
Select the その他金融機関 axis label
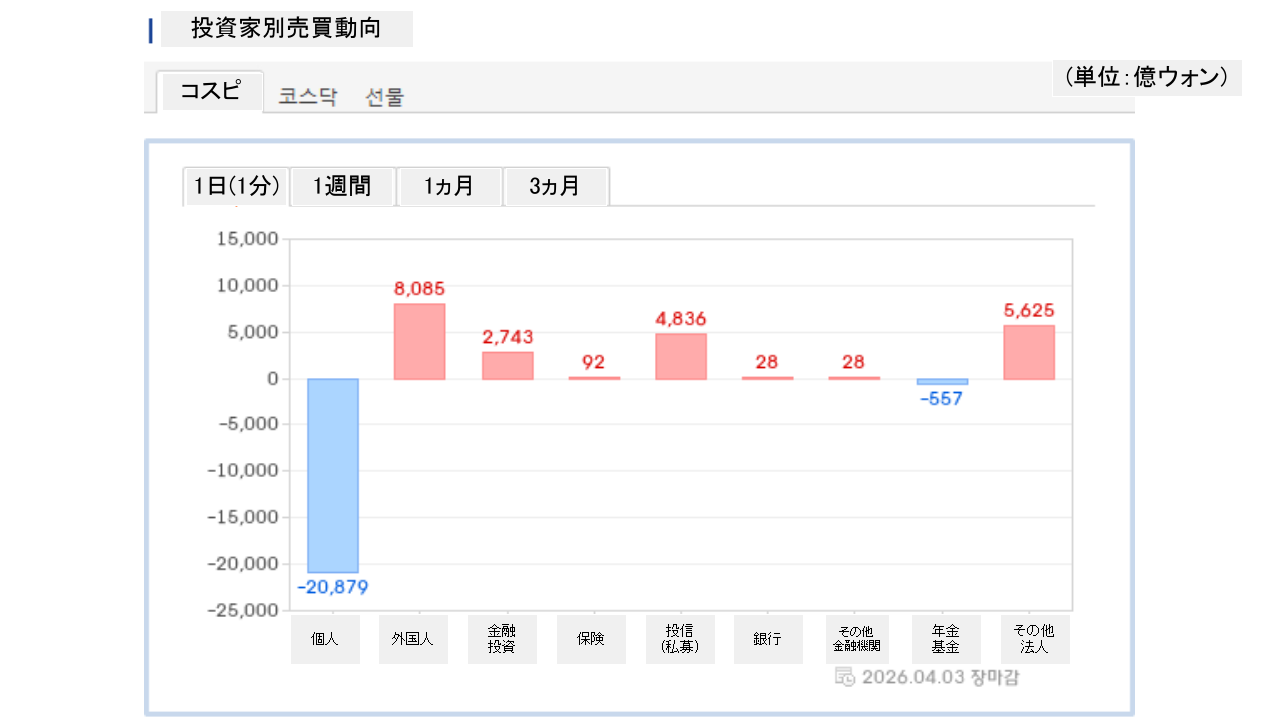point(856,639)
